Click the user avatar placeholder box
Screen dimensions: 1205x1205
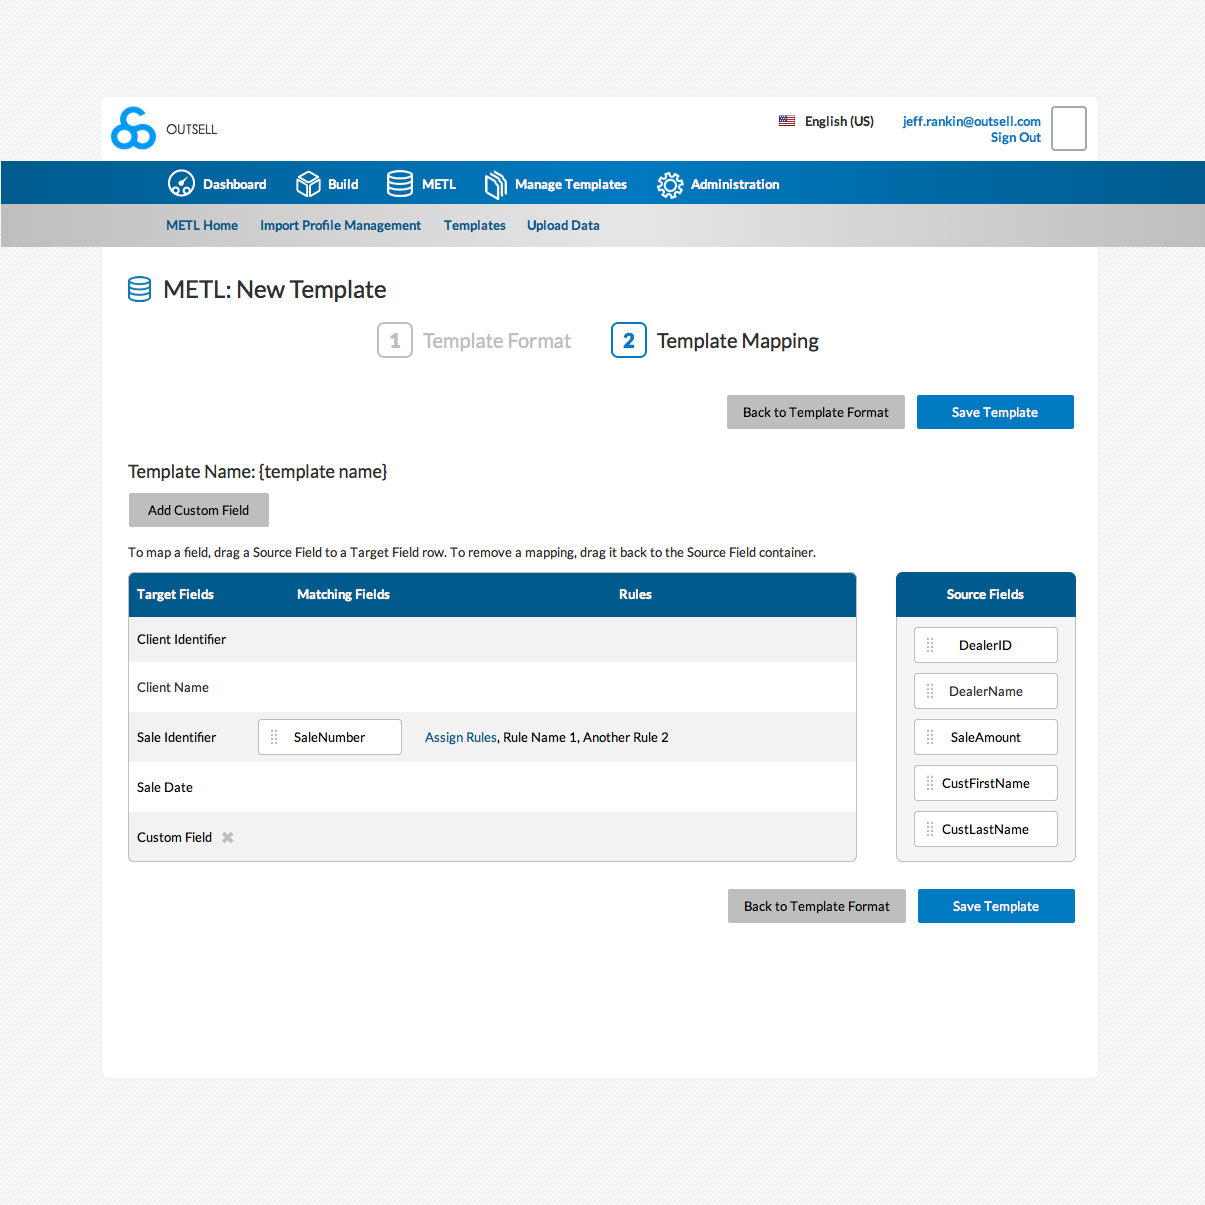(1068, 129)
